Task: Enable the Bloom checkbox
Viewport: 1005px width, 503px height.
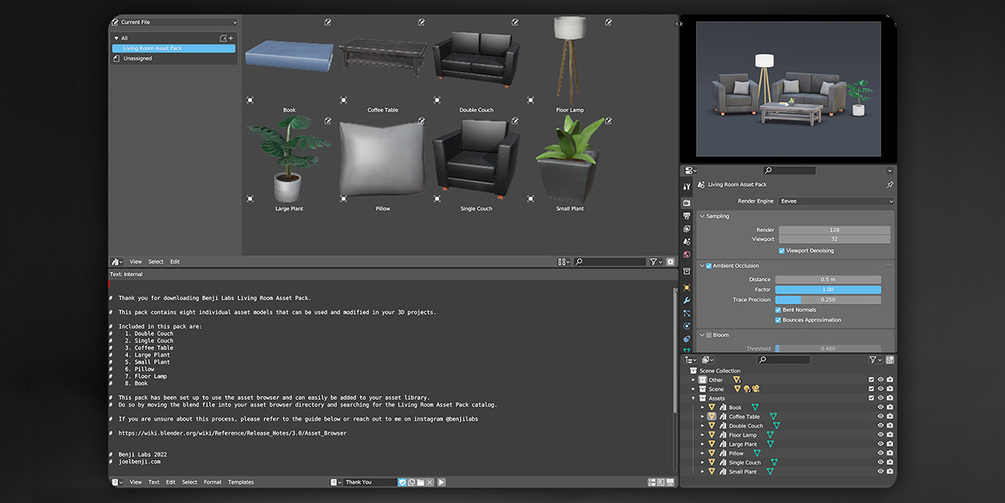Action: tap(709, 335)
